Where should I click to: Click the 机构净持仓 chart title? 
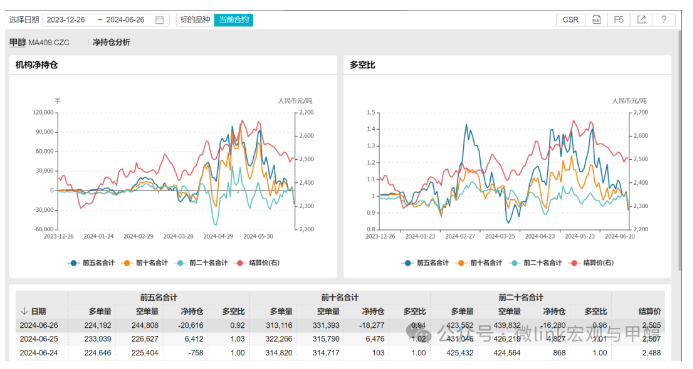pos(37,65)
